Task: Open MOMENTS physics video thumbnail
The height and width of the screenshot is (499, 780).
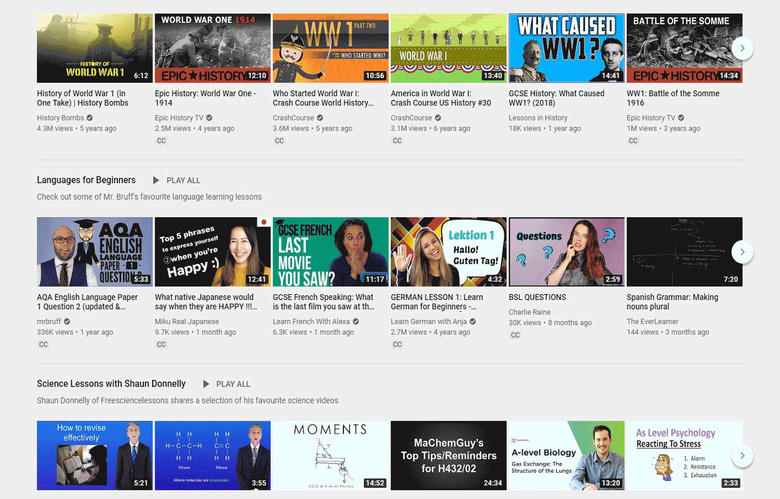Action: click(330, 455)
